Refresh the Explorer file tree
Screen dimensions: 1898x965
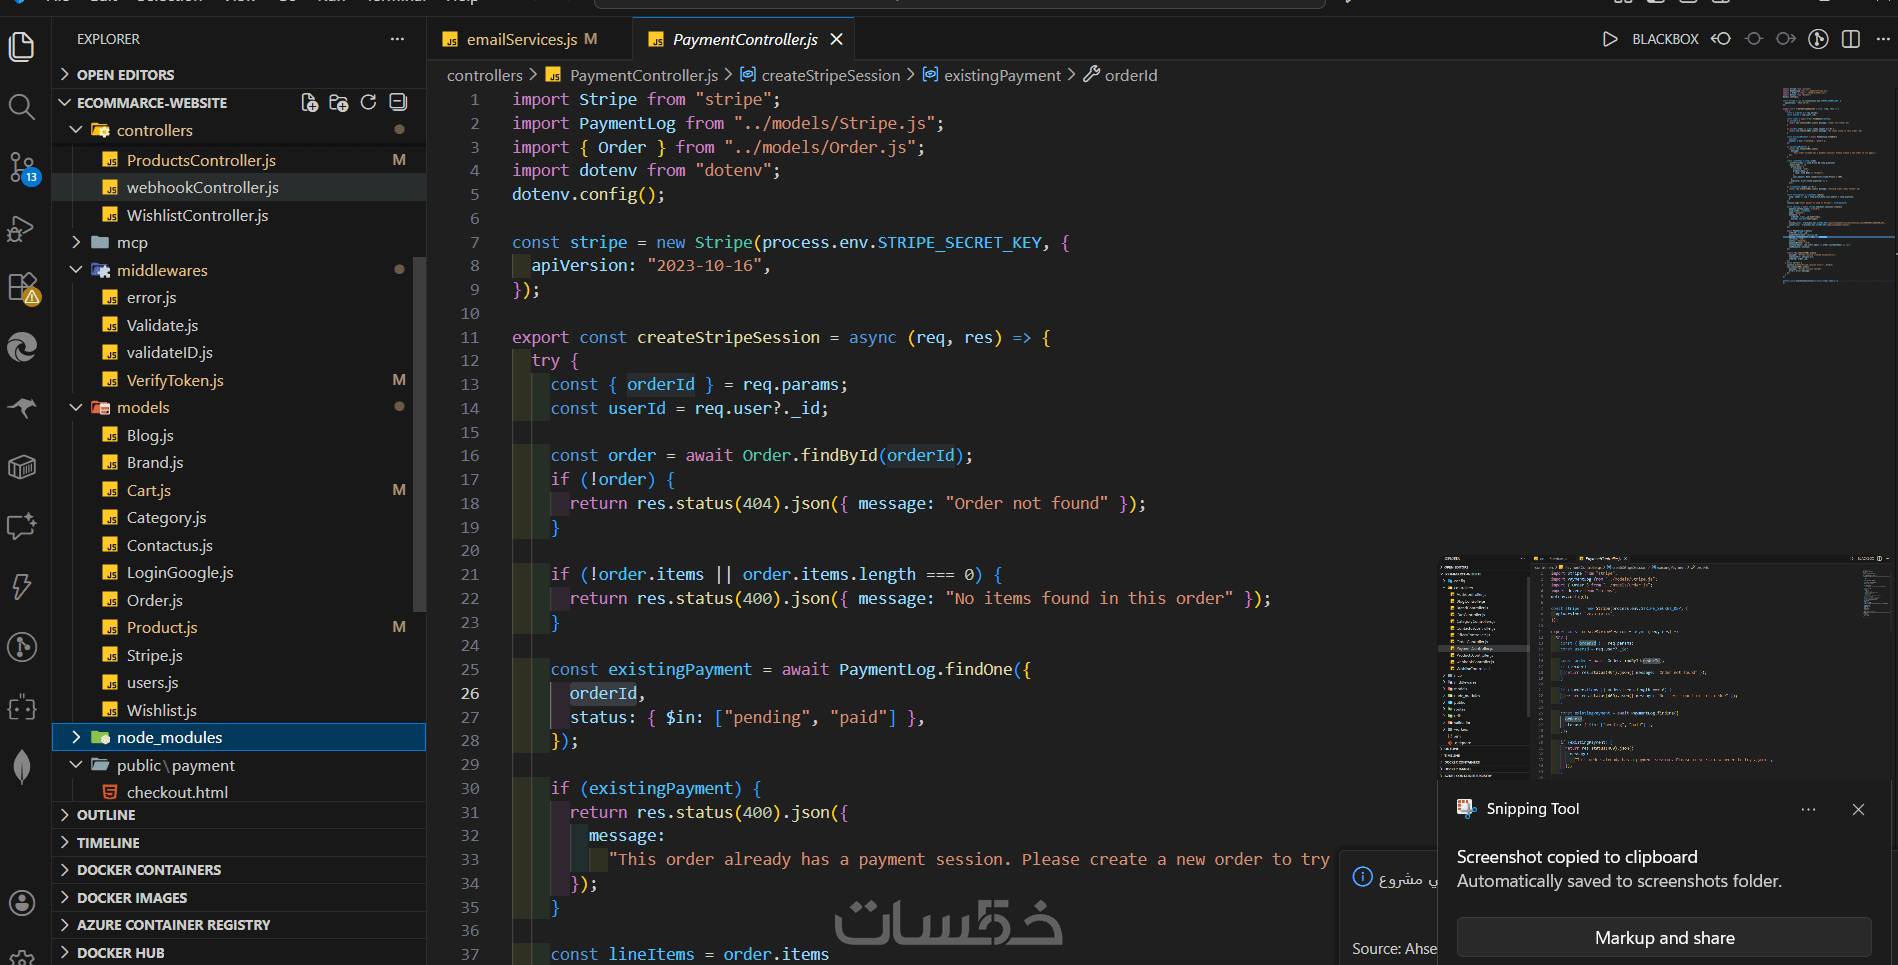pyautogui.click(x=368, y=102)
